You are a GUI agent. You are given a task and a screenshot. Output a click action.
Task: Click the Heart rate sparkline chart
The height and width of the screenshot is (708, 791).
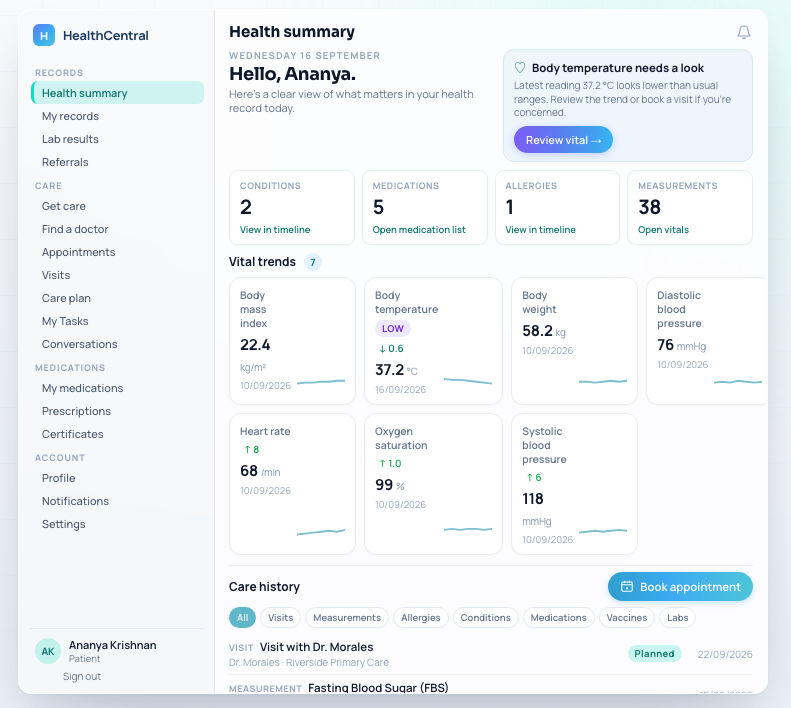click(x=321, y=531)
